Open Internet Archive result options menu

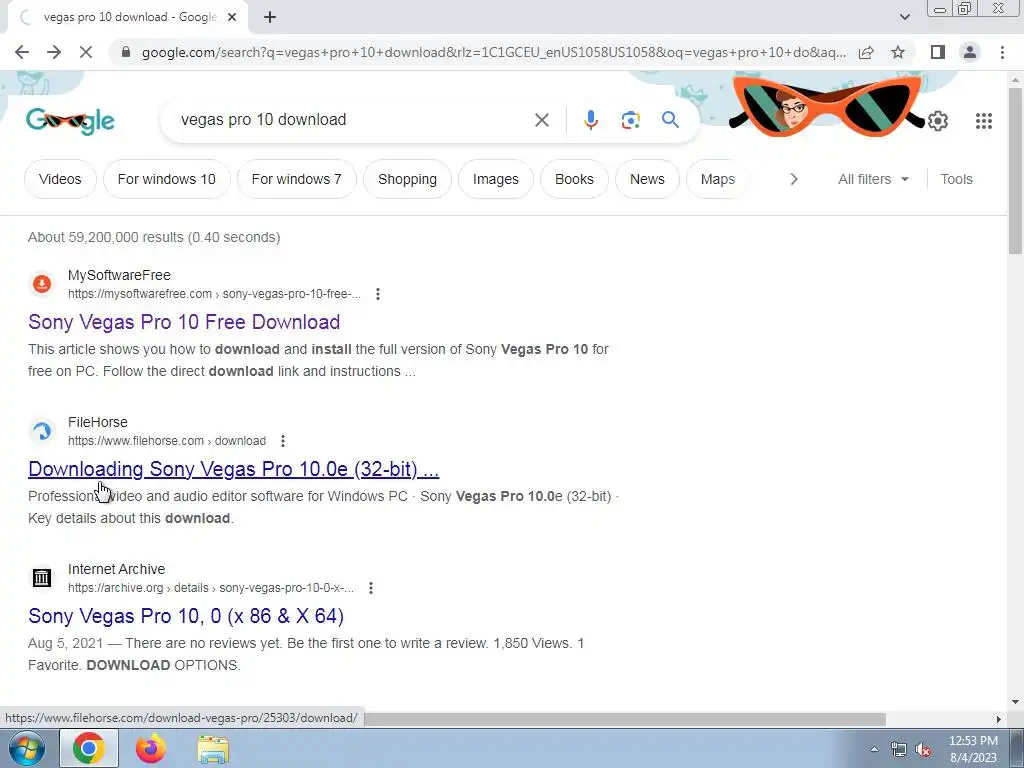tap(370, 588)
